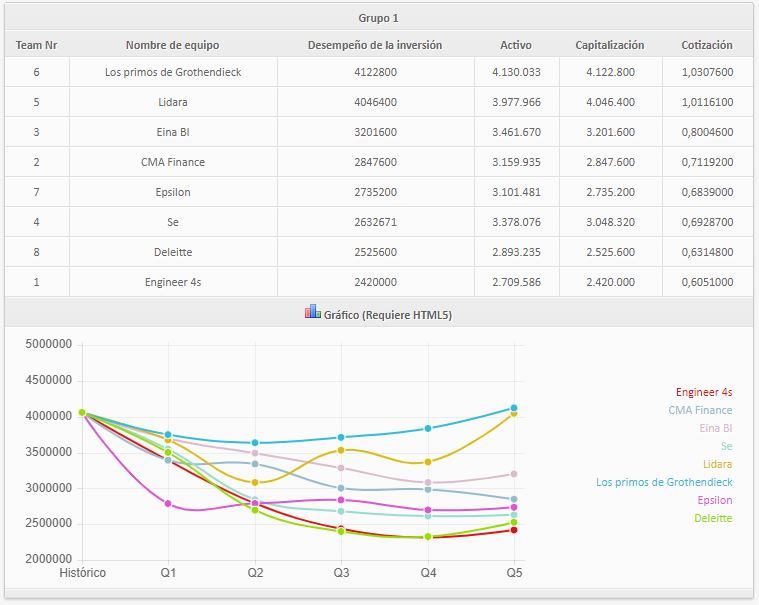
Task: Click investment value 3201600
Action: point(375,132)
